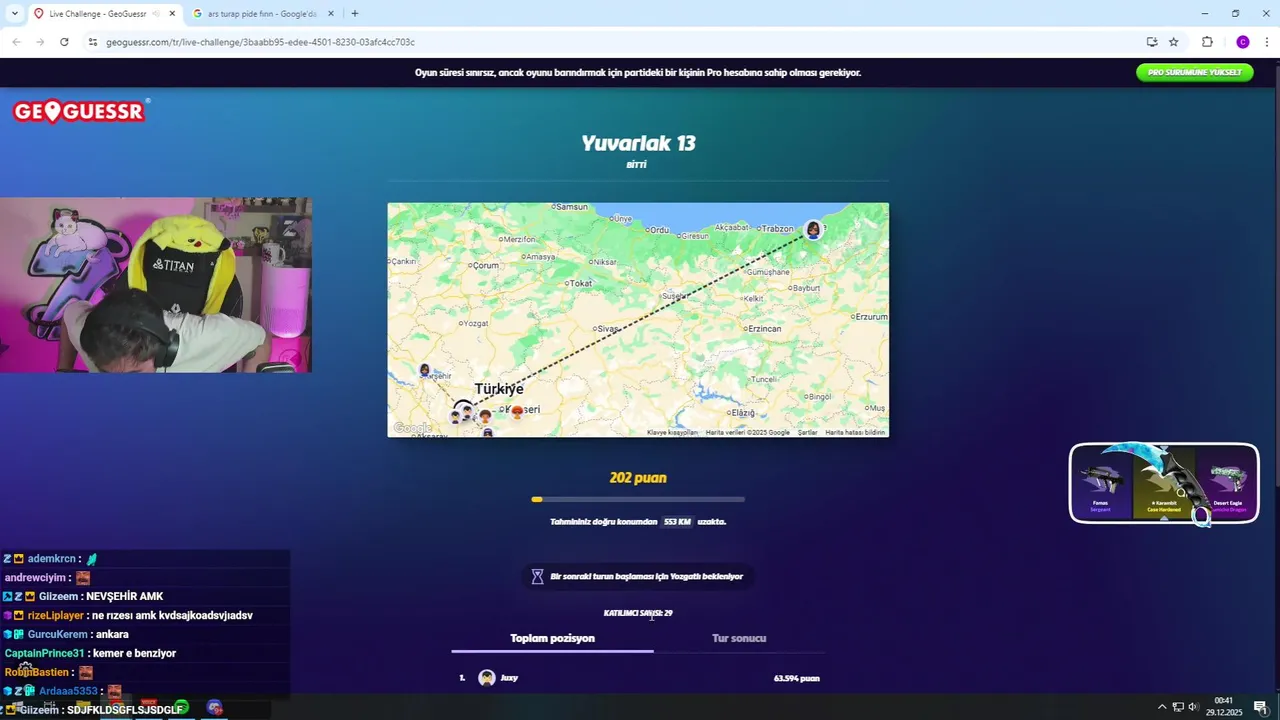Click Harita hatası bildirin link

pyautogui.click(x=855, y=432)
